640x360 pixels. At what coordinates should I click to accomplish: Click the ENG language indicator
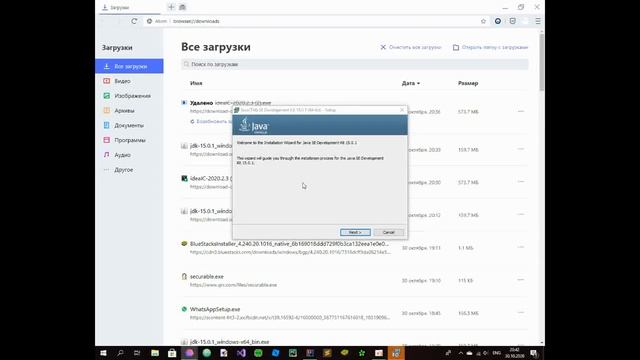pos(496,353)
